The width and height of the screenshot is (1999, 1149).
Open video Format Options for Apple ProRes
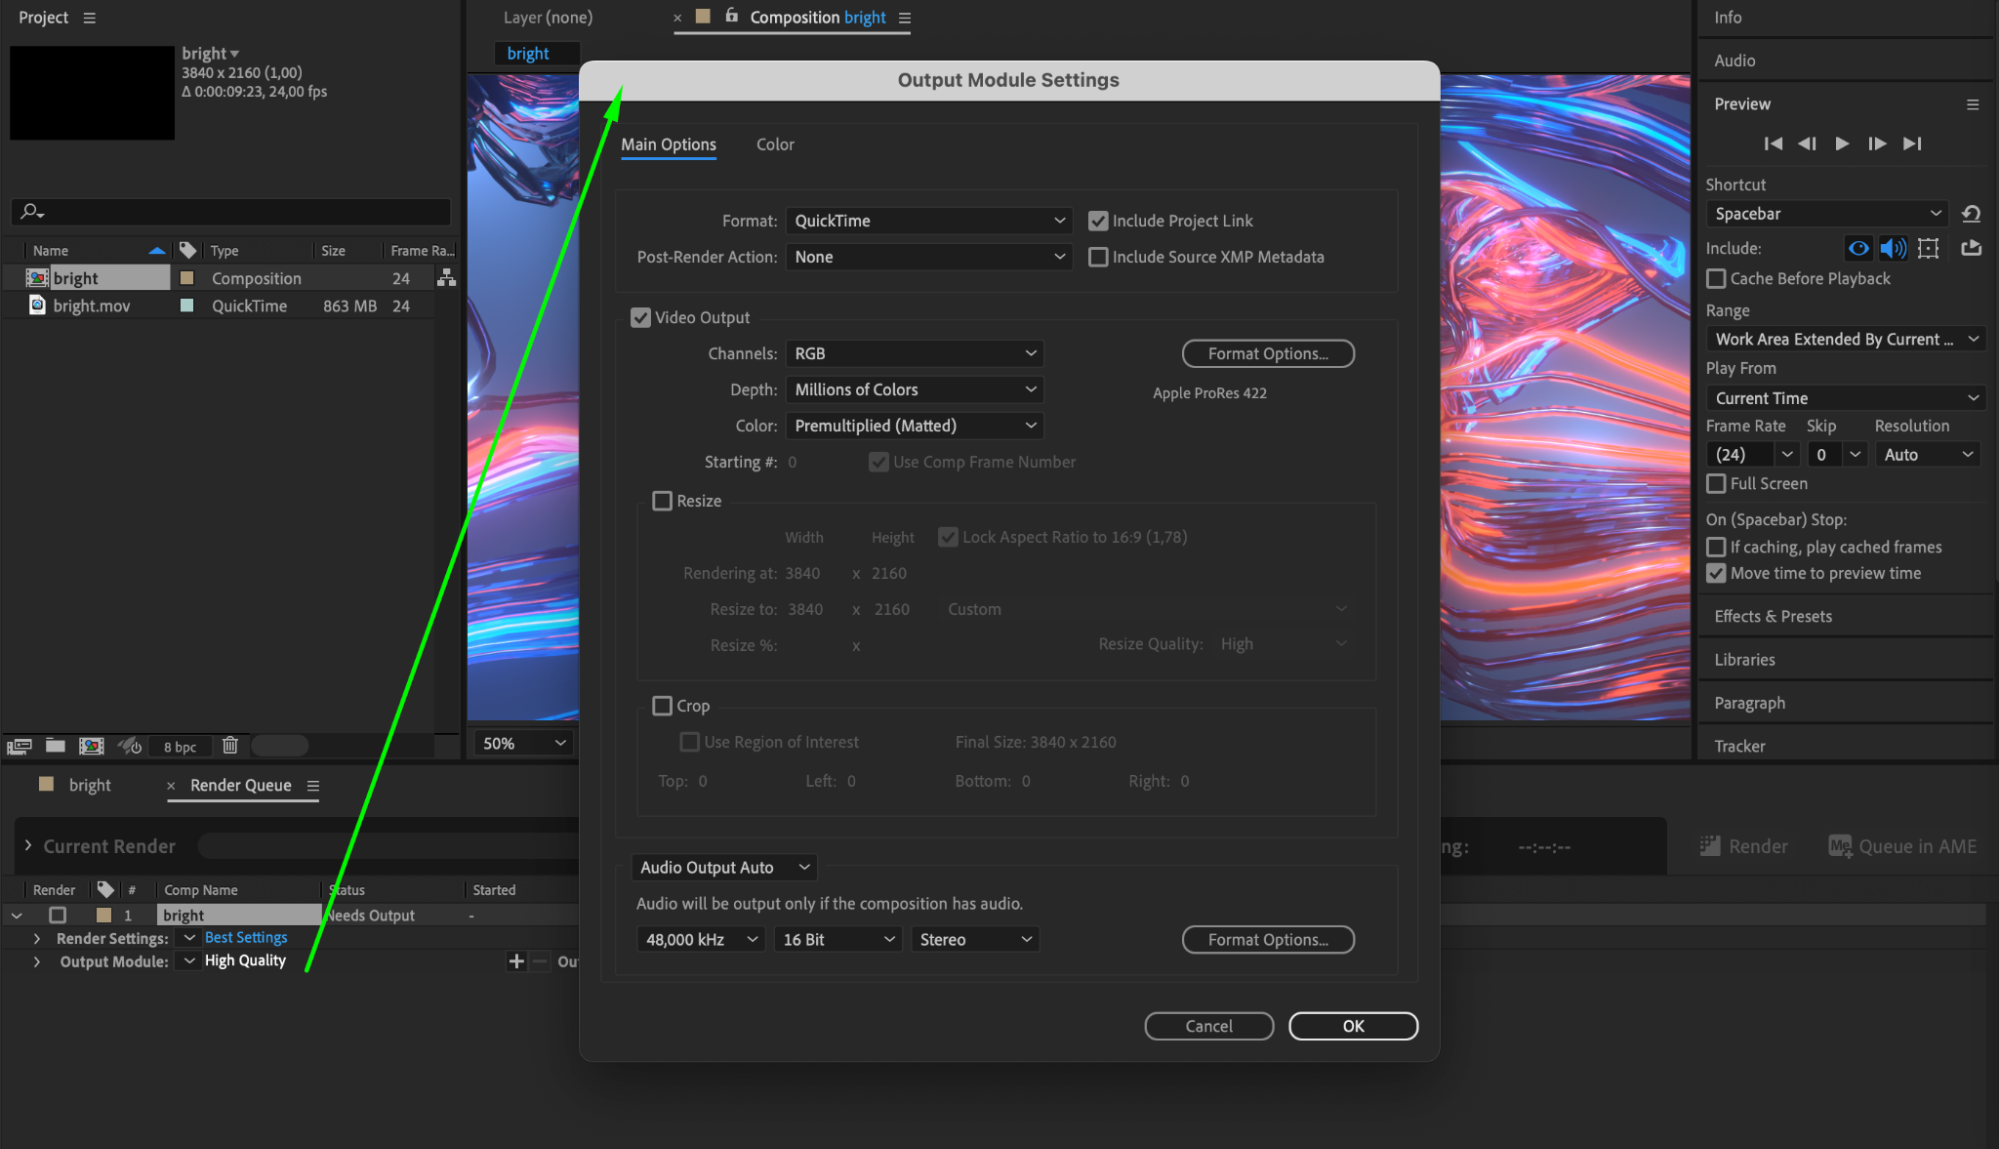[1268, 354]
